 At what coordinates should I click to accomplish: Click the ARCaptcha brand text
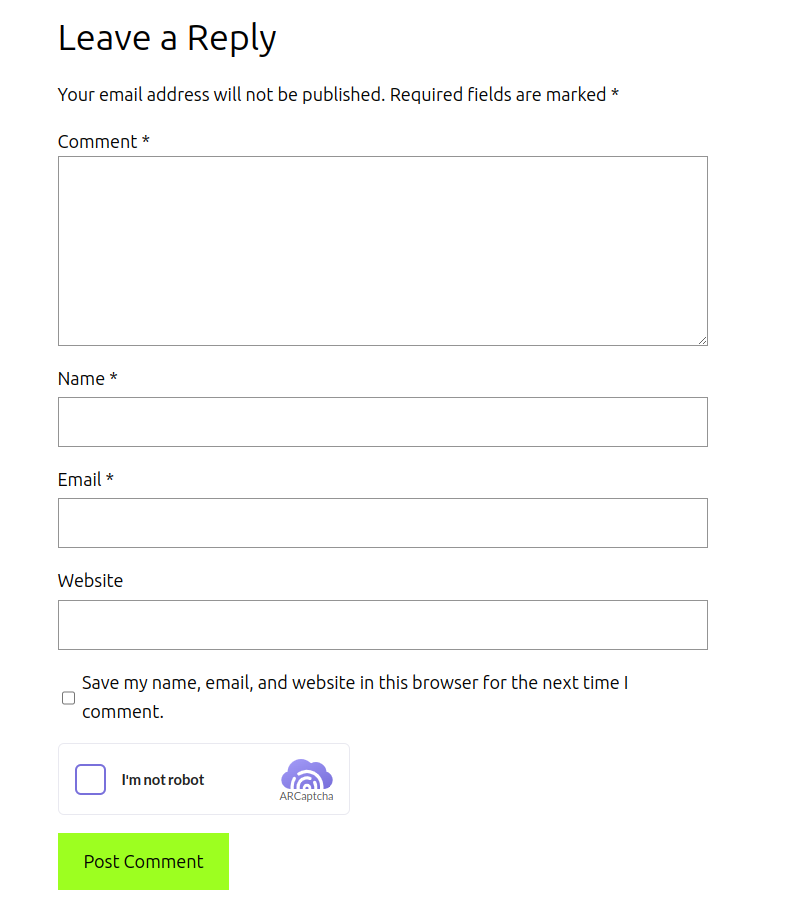(x=306, y=796)
